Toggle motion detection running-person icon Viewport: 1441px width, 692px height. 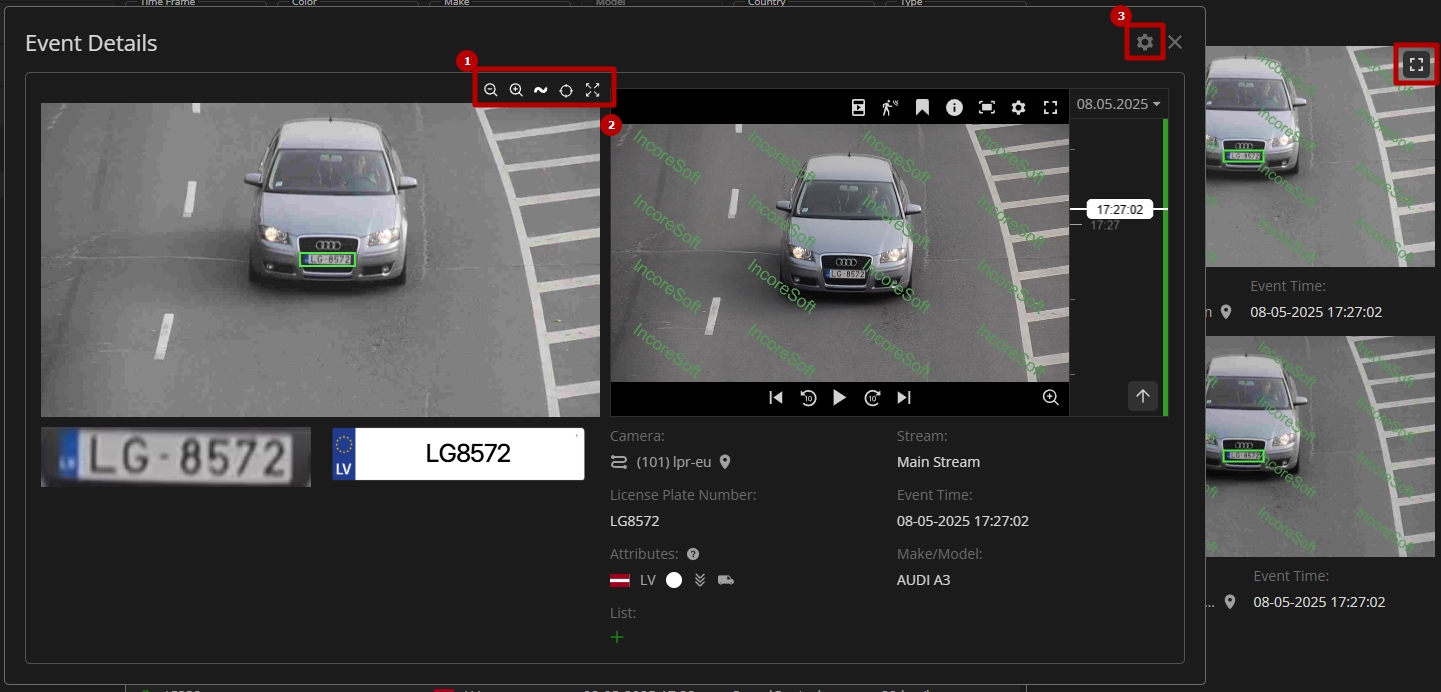(890, 107)
